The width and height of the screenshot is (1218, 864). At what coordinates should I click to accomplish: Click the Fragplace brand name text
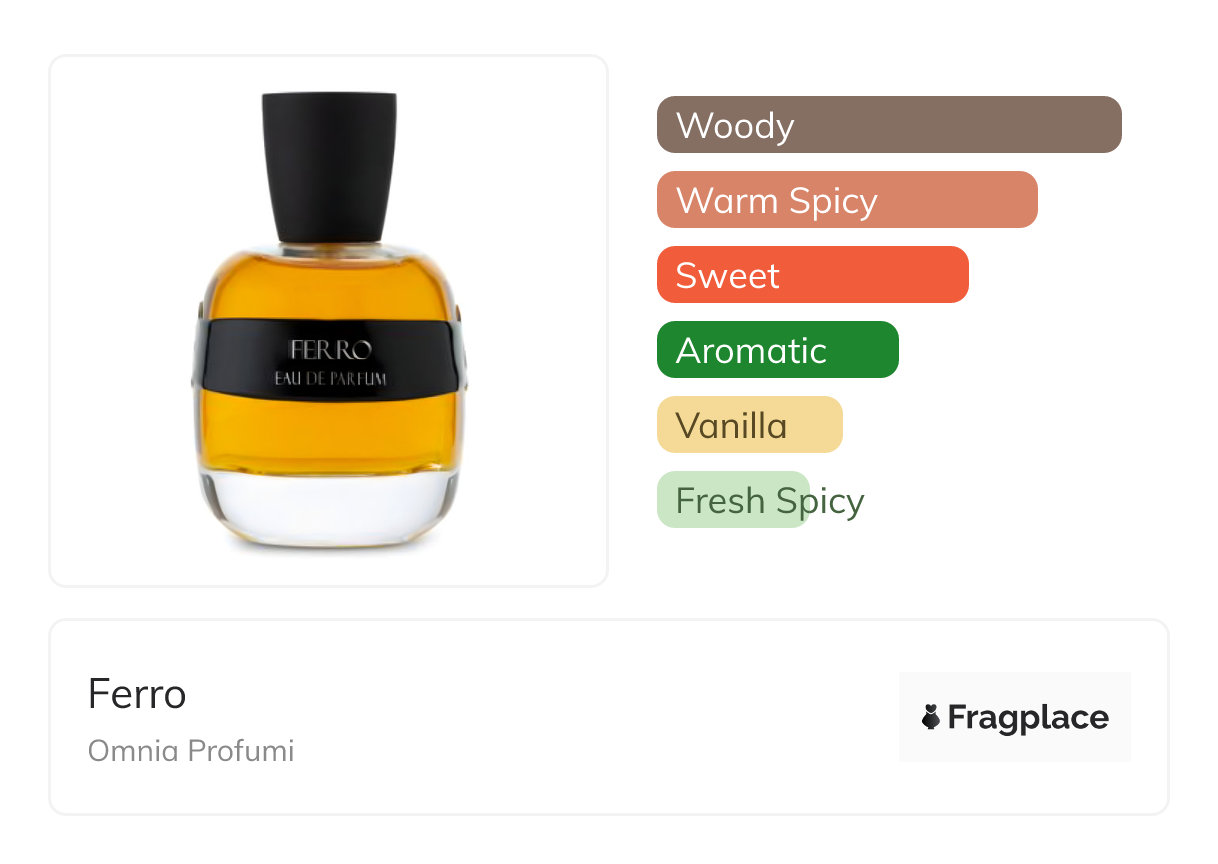coord(1028,717)
